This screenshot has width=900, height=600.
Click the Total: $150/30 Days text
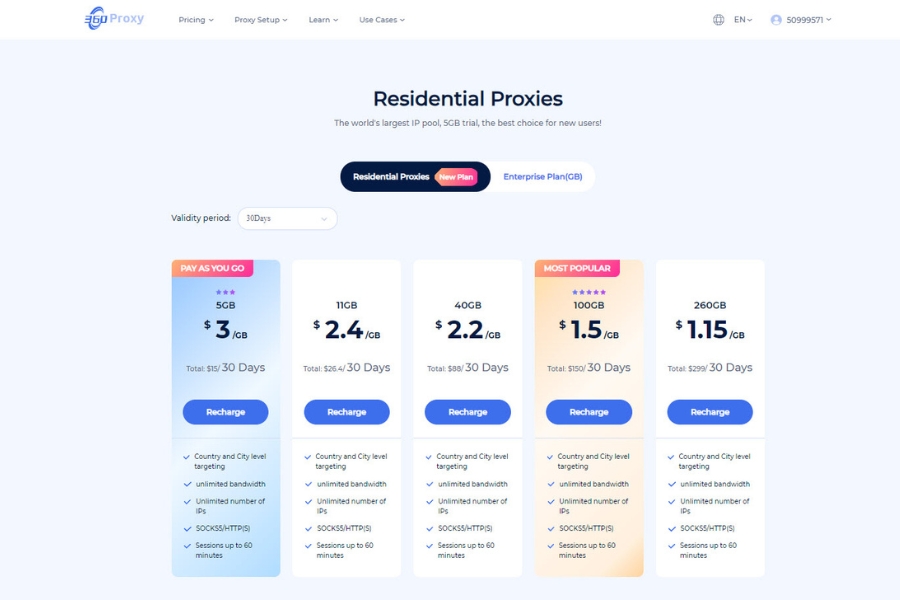589,367
